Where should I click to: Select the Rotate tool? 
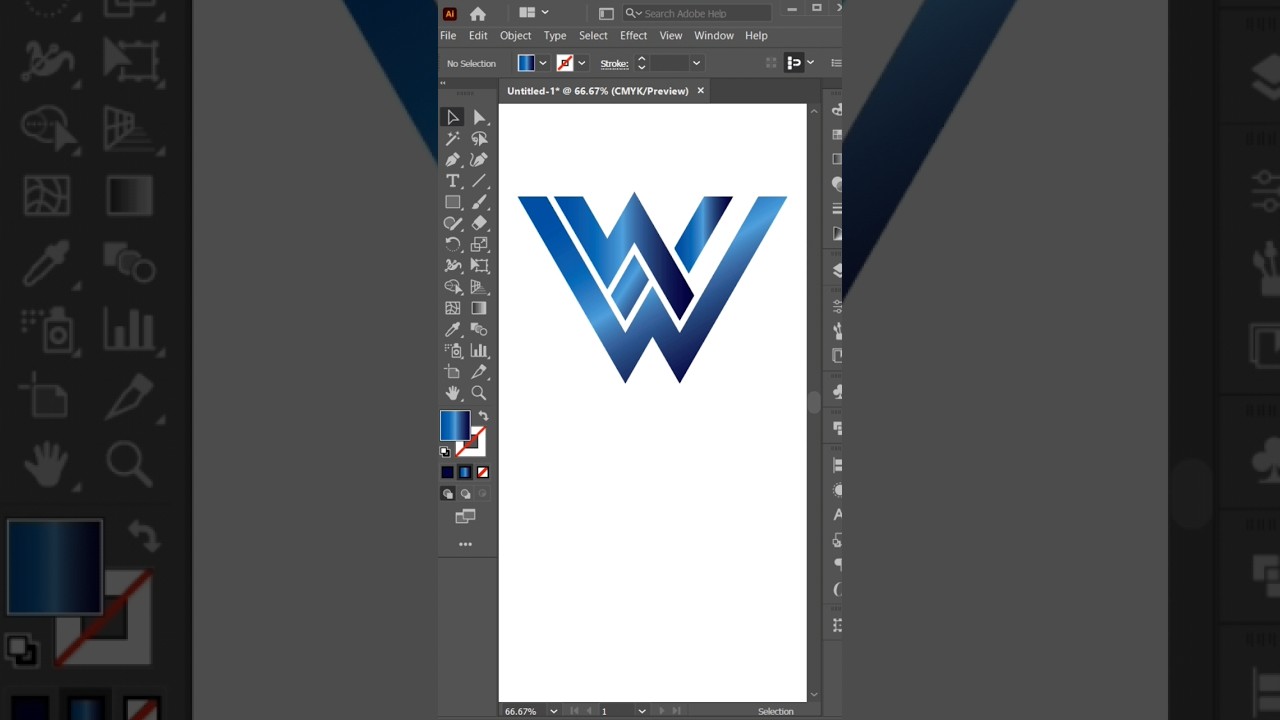(x=453, y=244)
